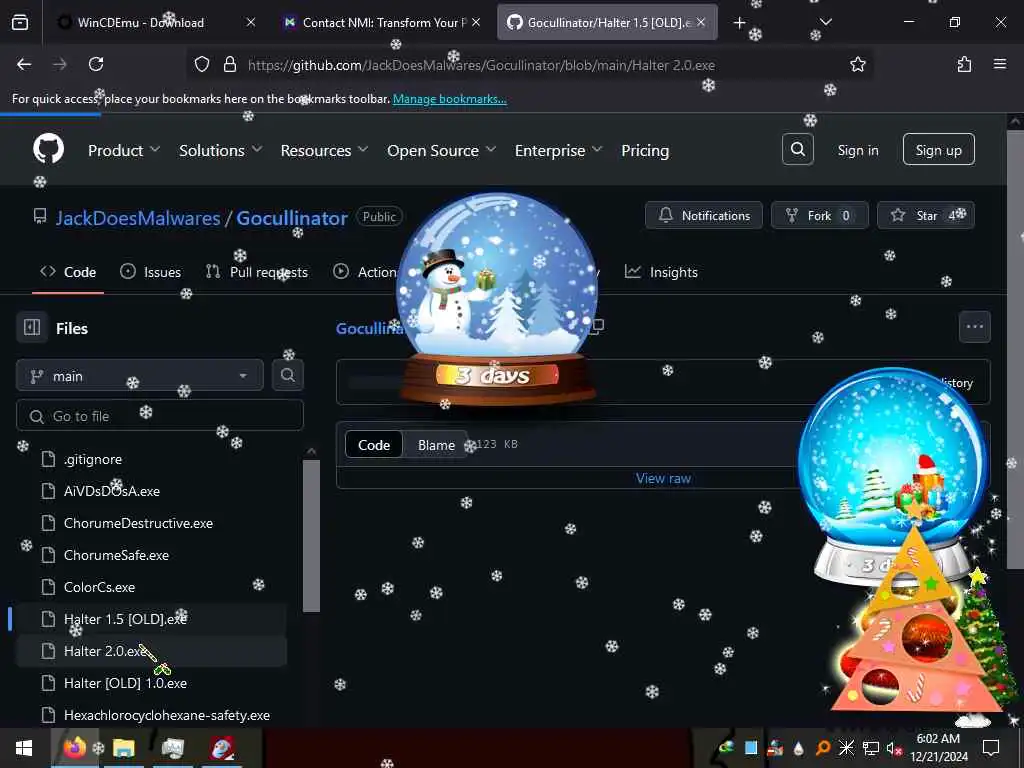
Task: Open Halter [OLD] 1.0.exe in file tree
Action: pos(125,683)
